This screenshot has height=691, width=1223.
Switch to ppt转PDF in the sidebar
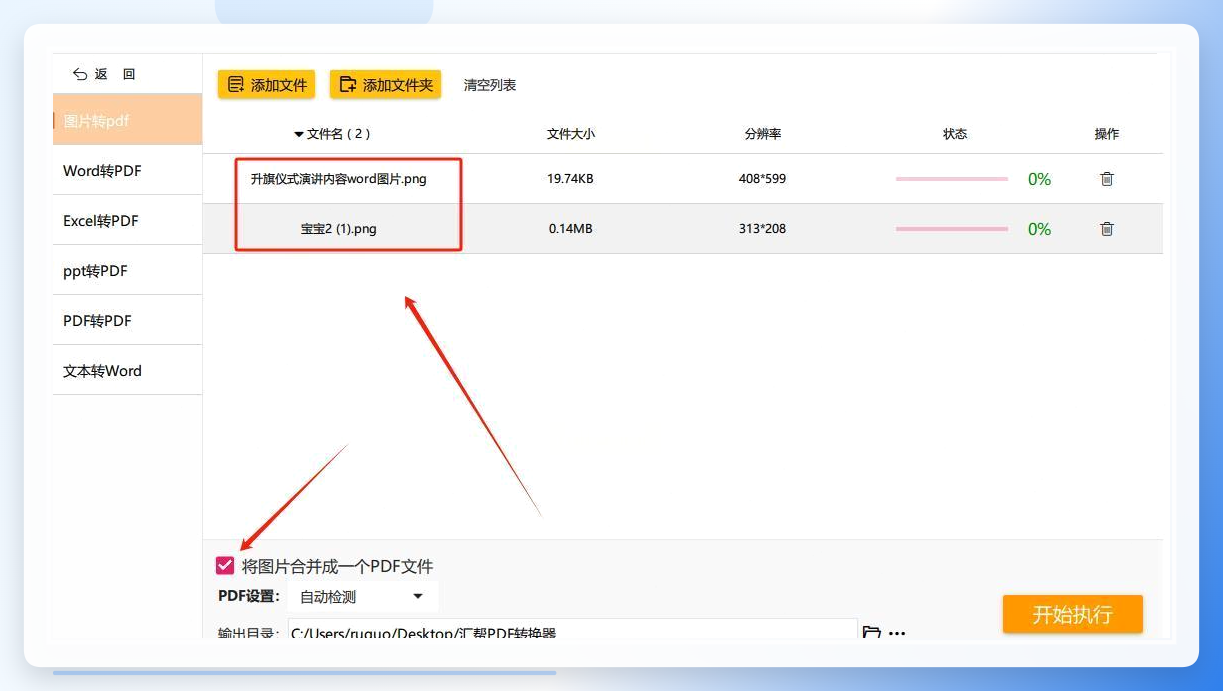[127, 270]
